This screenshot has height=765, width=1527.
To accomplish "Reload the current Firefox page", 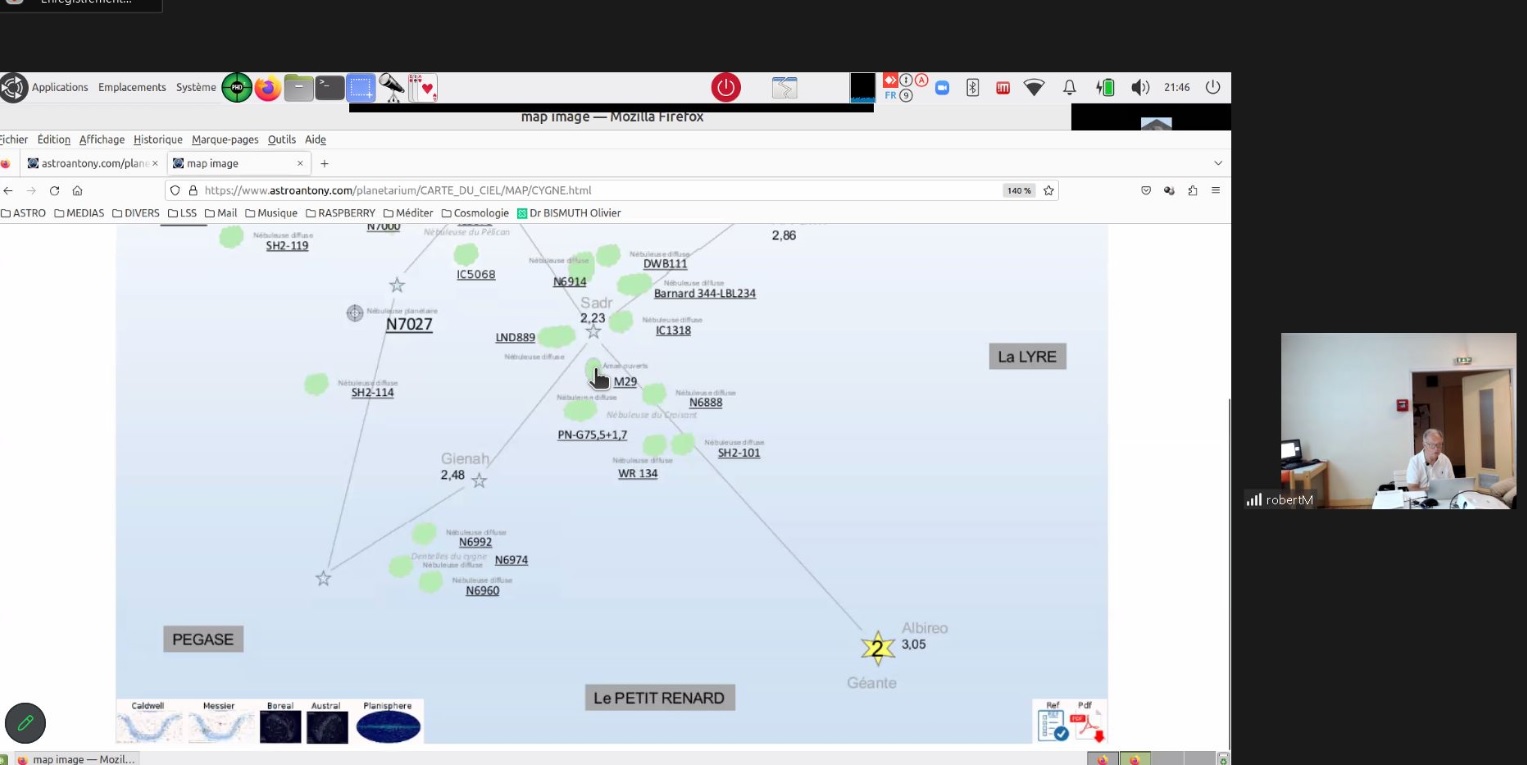I will [54, 190].
